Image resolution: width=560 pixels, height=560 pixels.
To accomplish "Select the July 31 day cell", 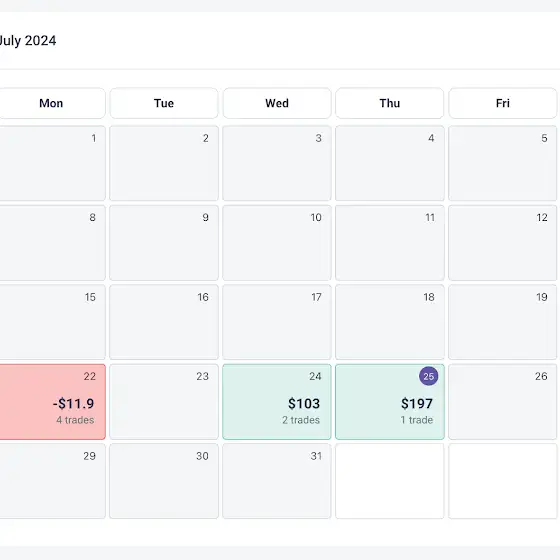I will pos(277,481).
